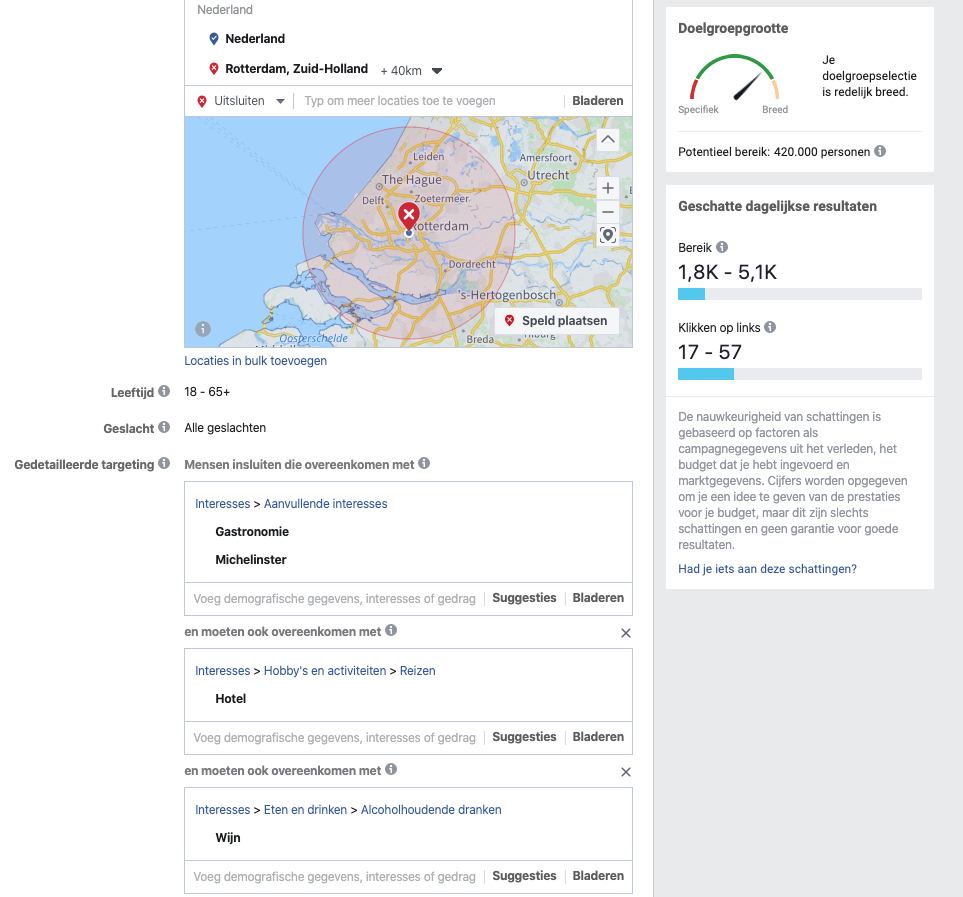The image size is (963, 897).
Task: Zoom in on the map
Action: [607, 188]
